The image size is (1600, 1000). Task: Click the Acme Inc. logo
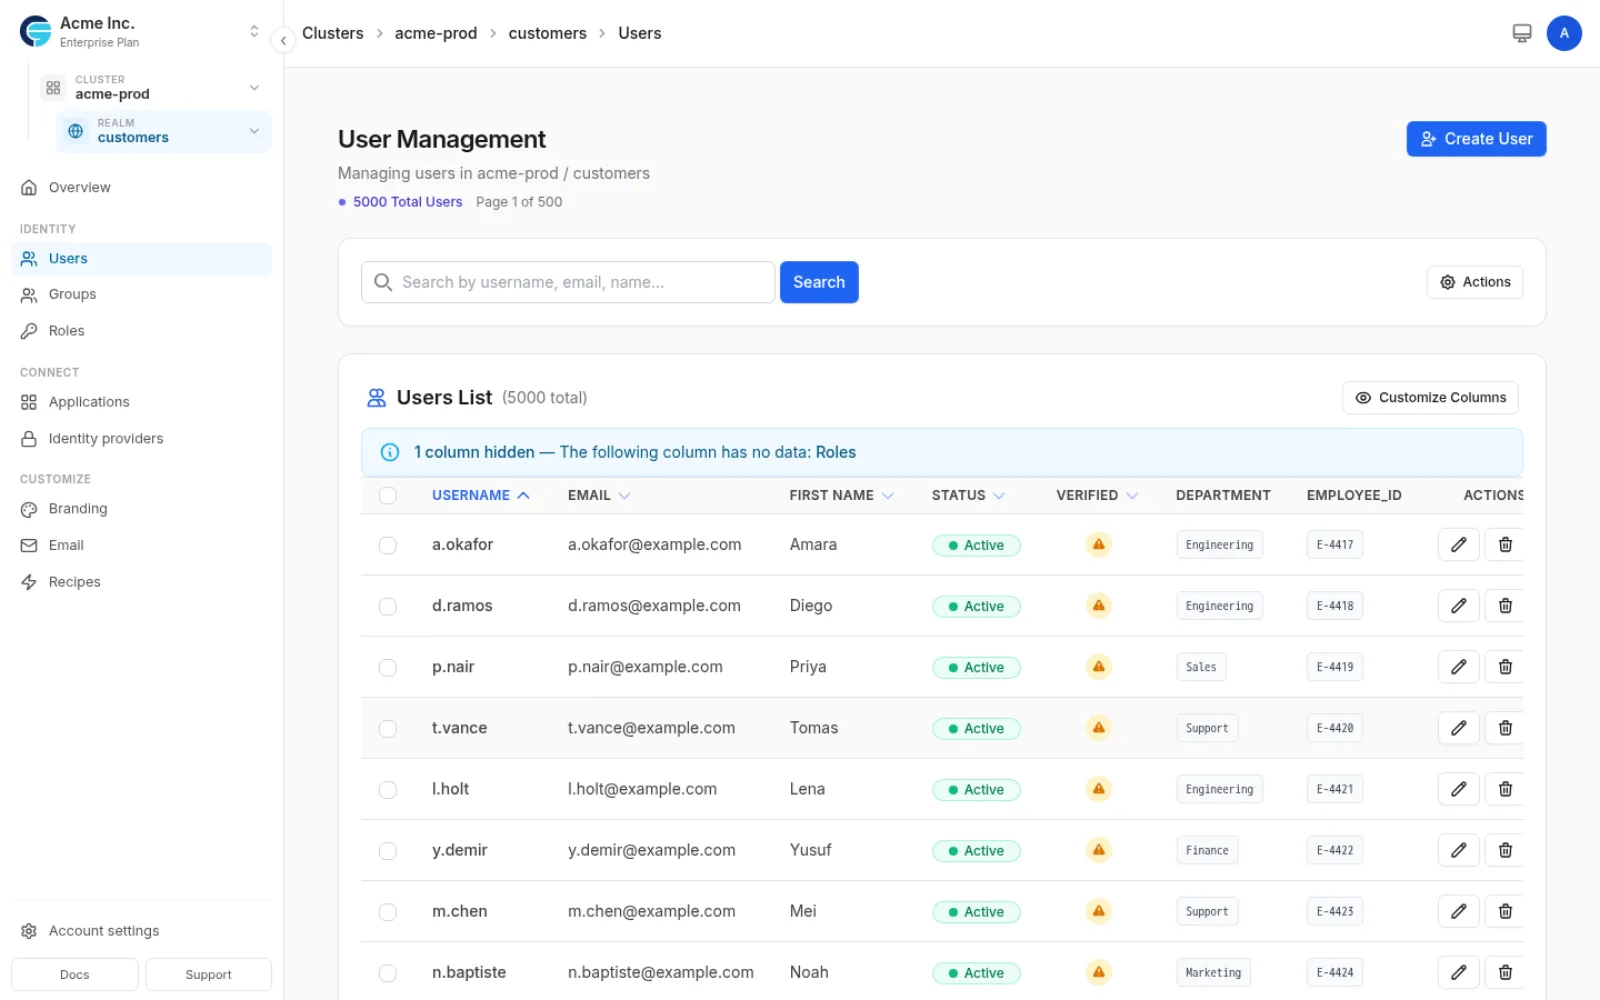(x=36, y=32)
